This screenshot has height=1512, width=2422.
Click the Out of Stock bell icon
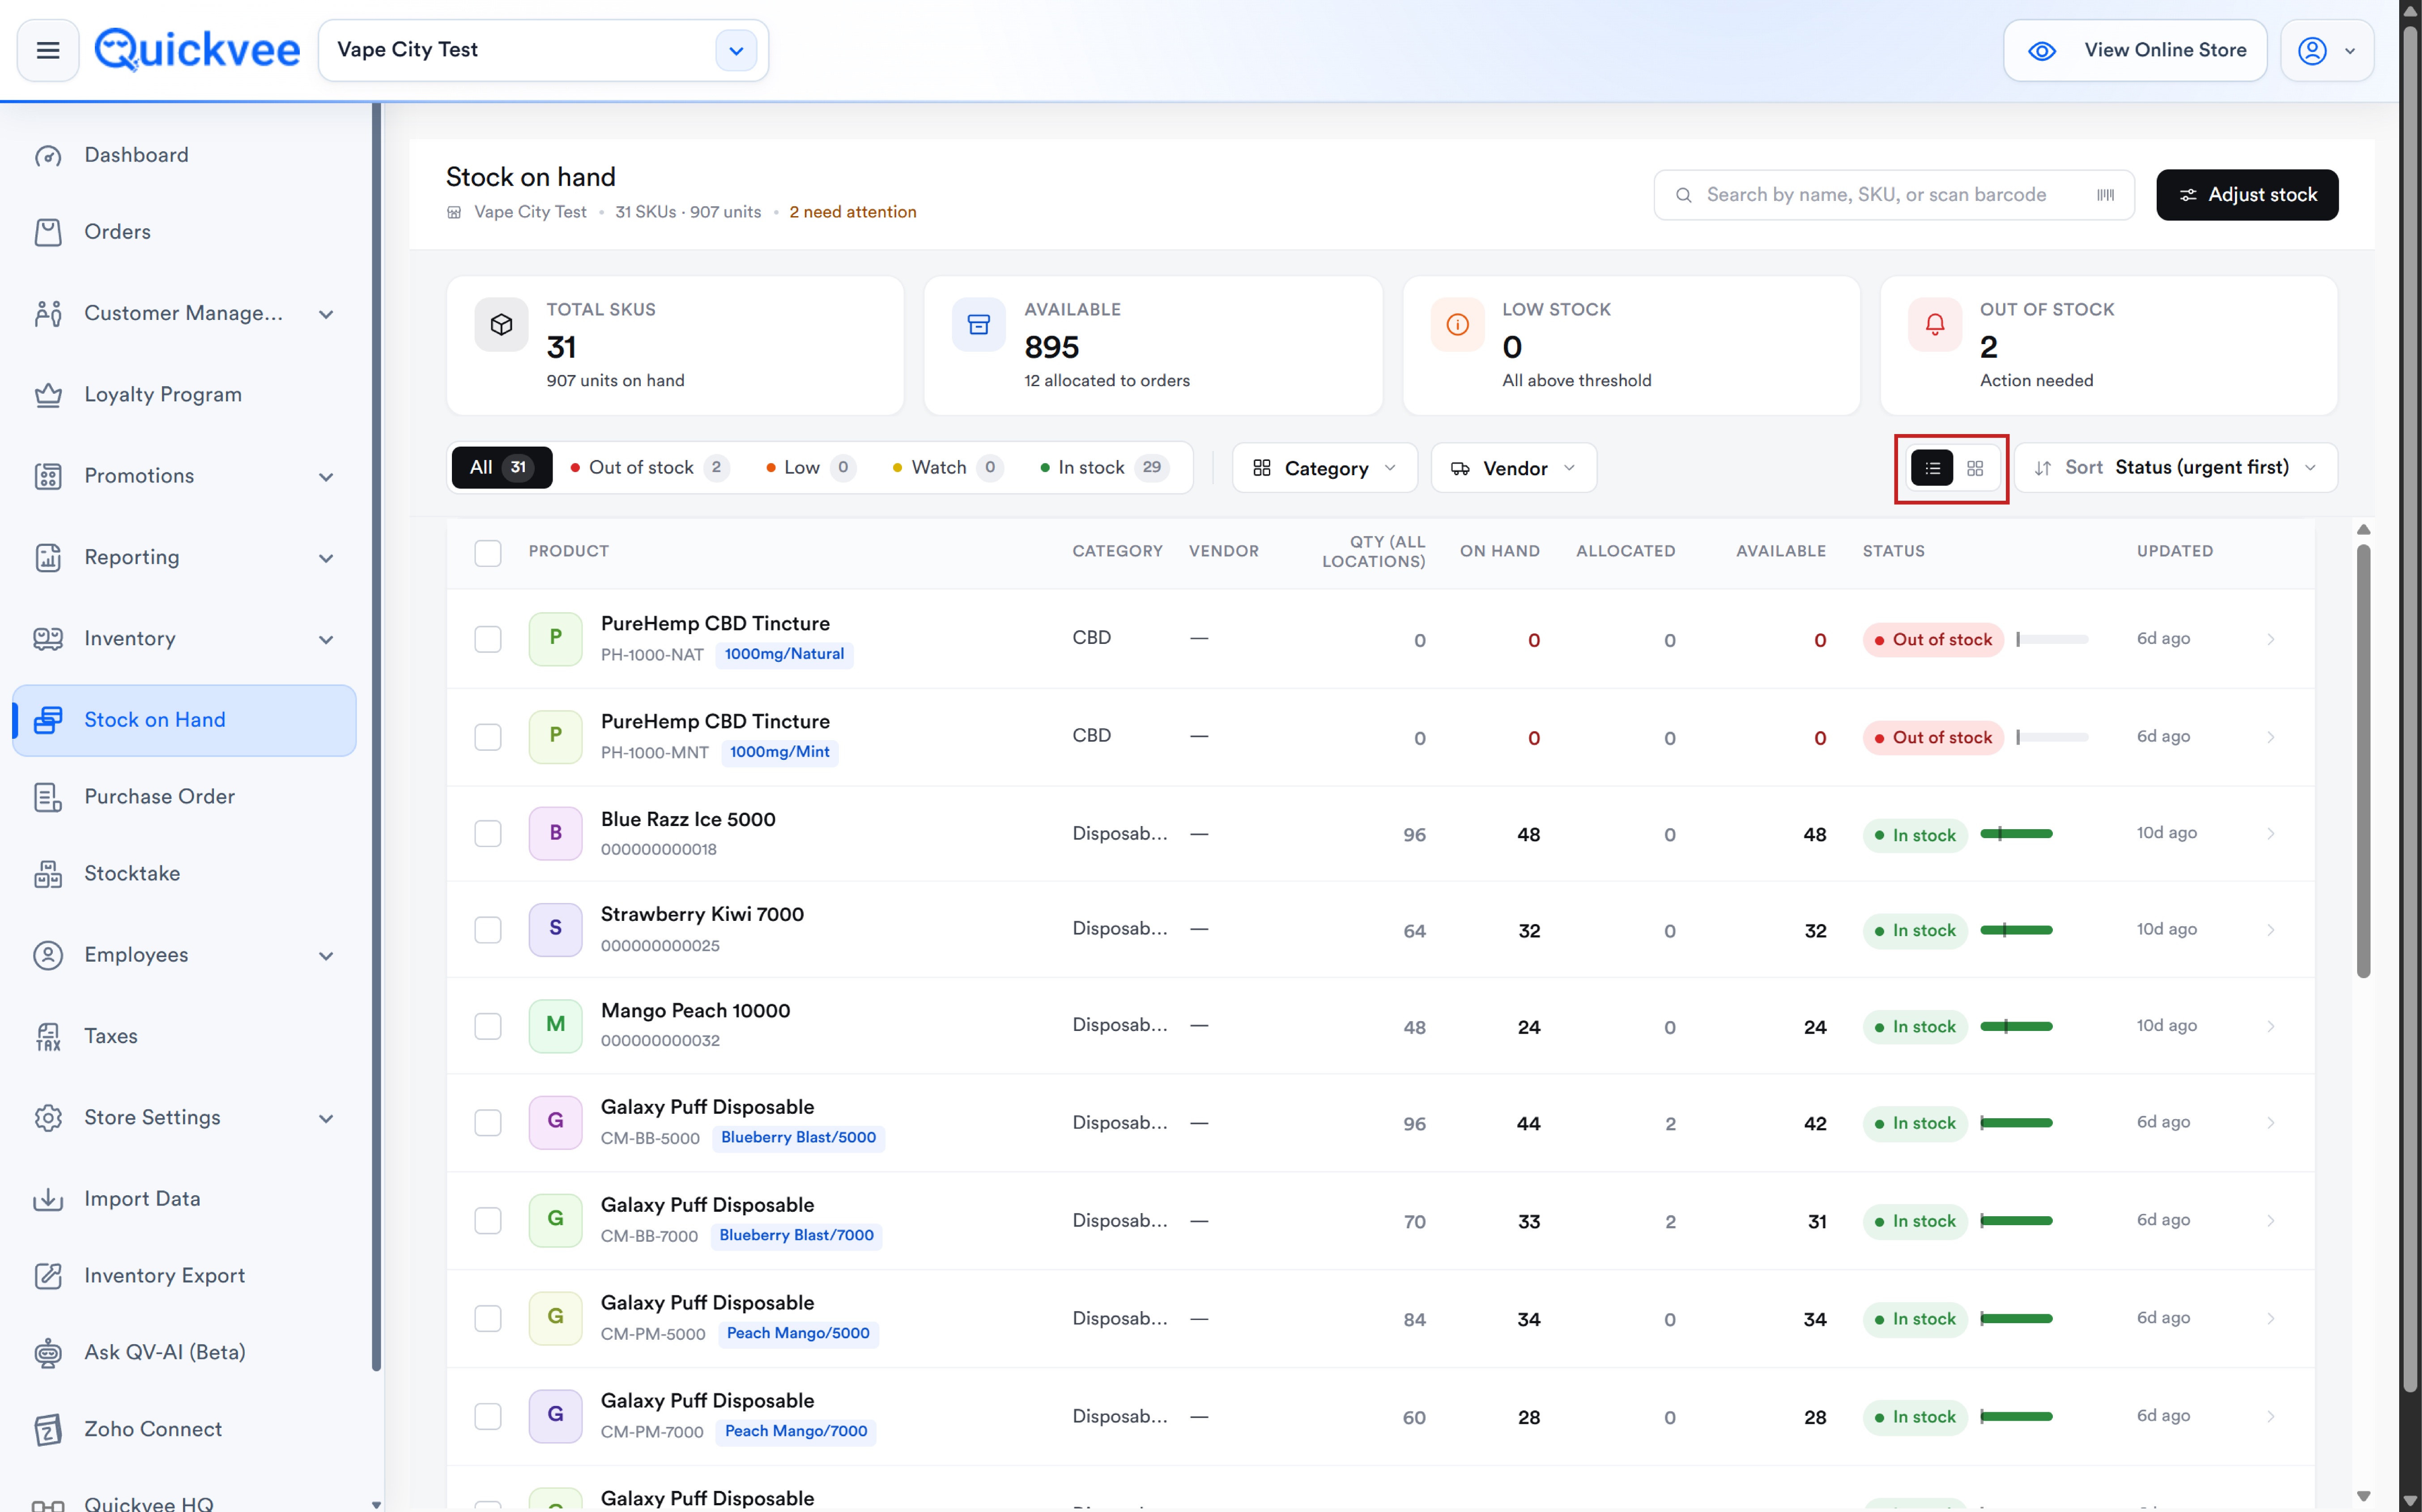tap(1935, 324)
